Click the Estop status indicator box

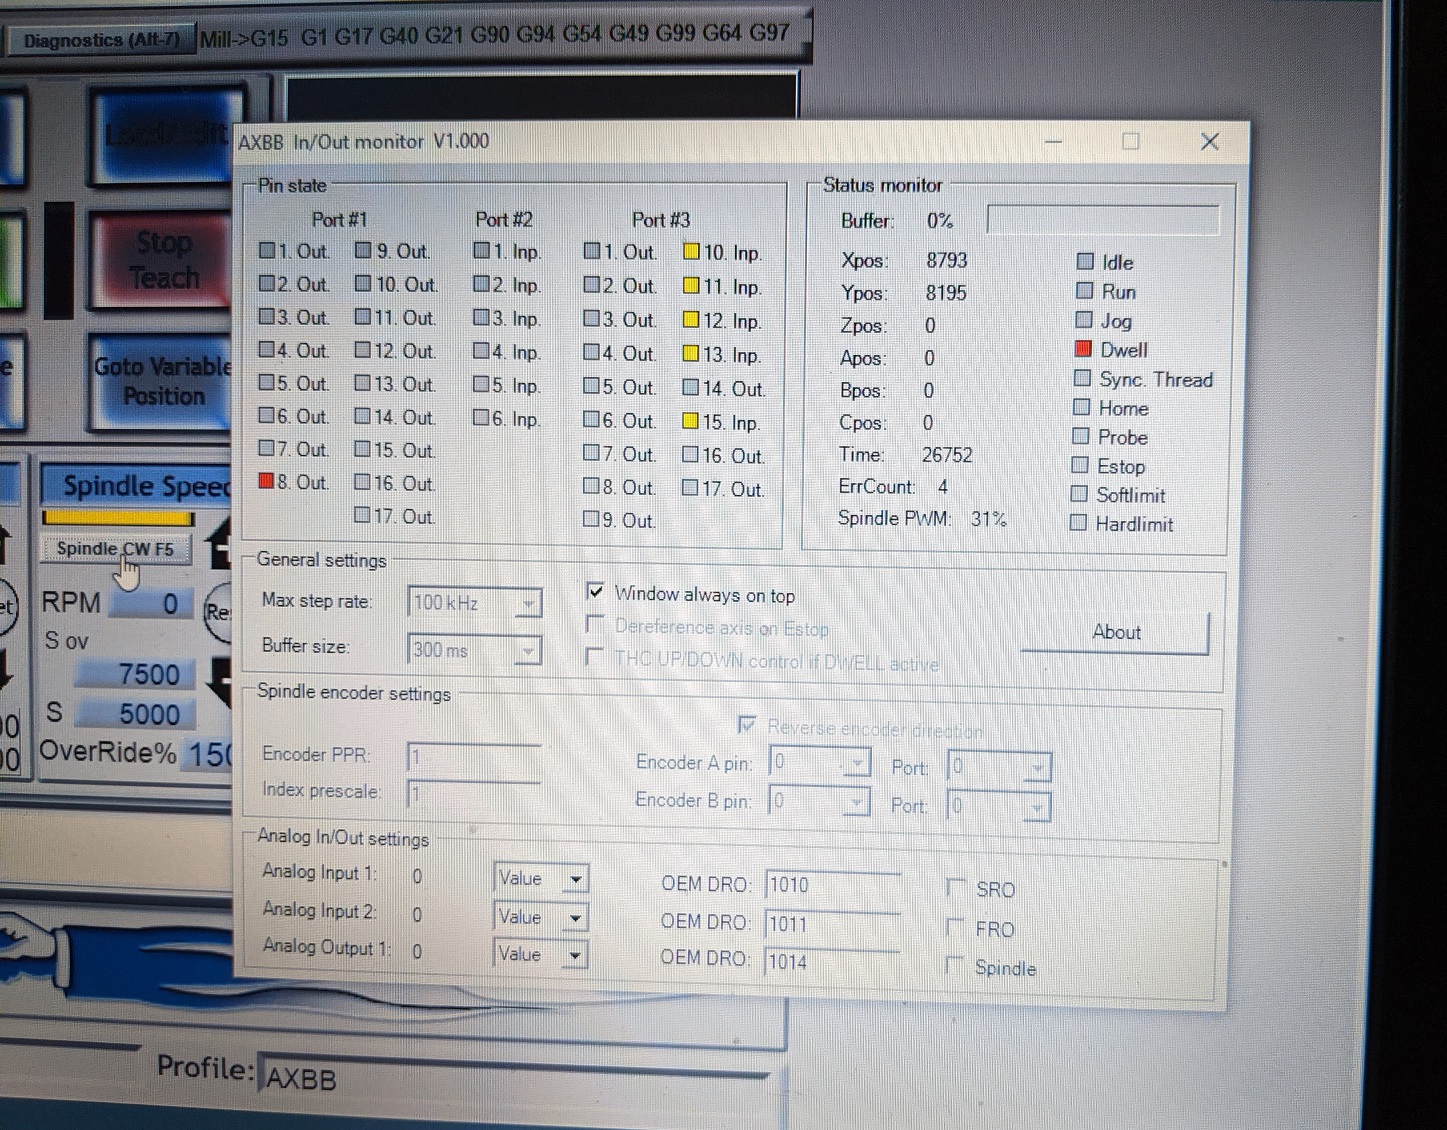(x=1080, y=465)
